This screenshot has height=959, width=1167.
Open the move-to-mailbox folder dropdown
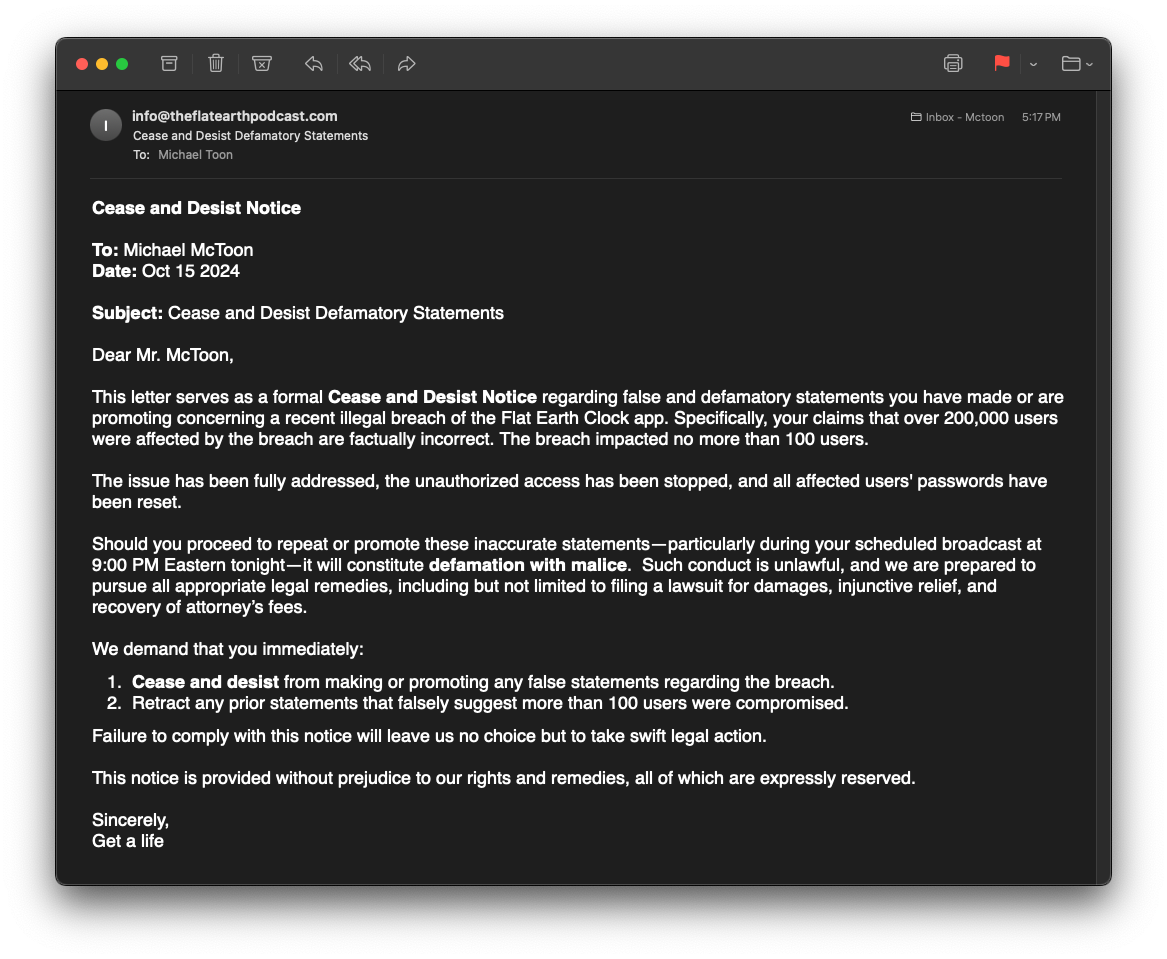[x=1076, y=64]
